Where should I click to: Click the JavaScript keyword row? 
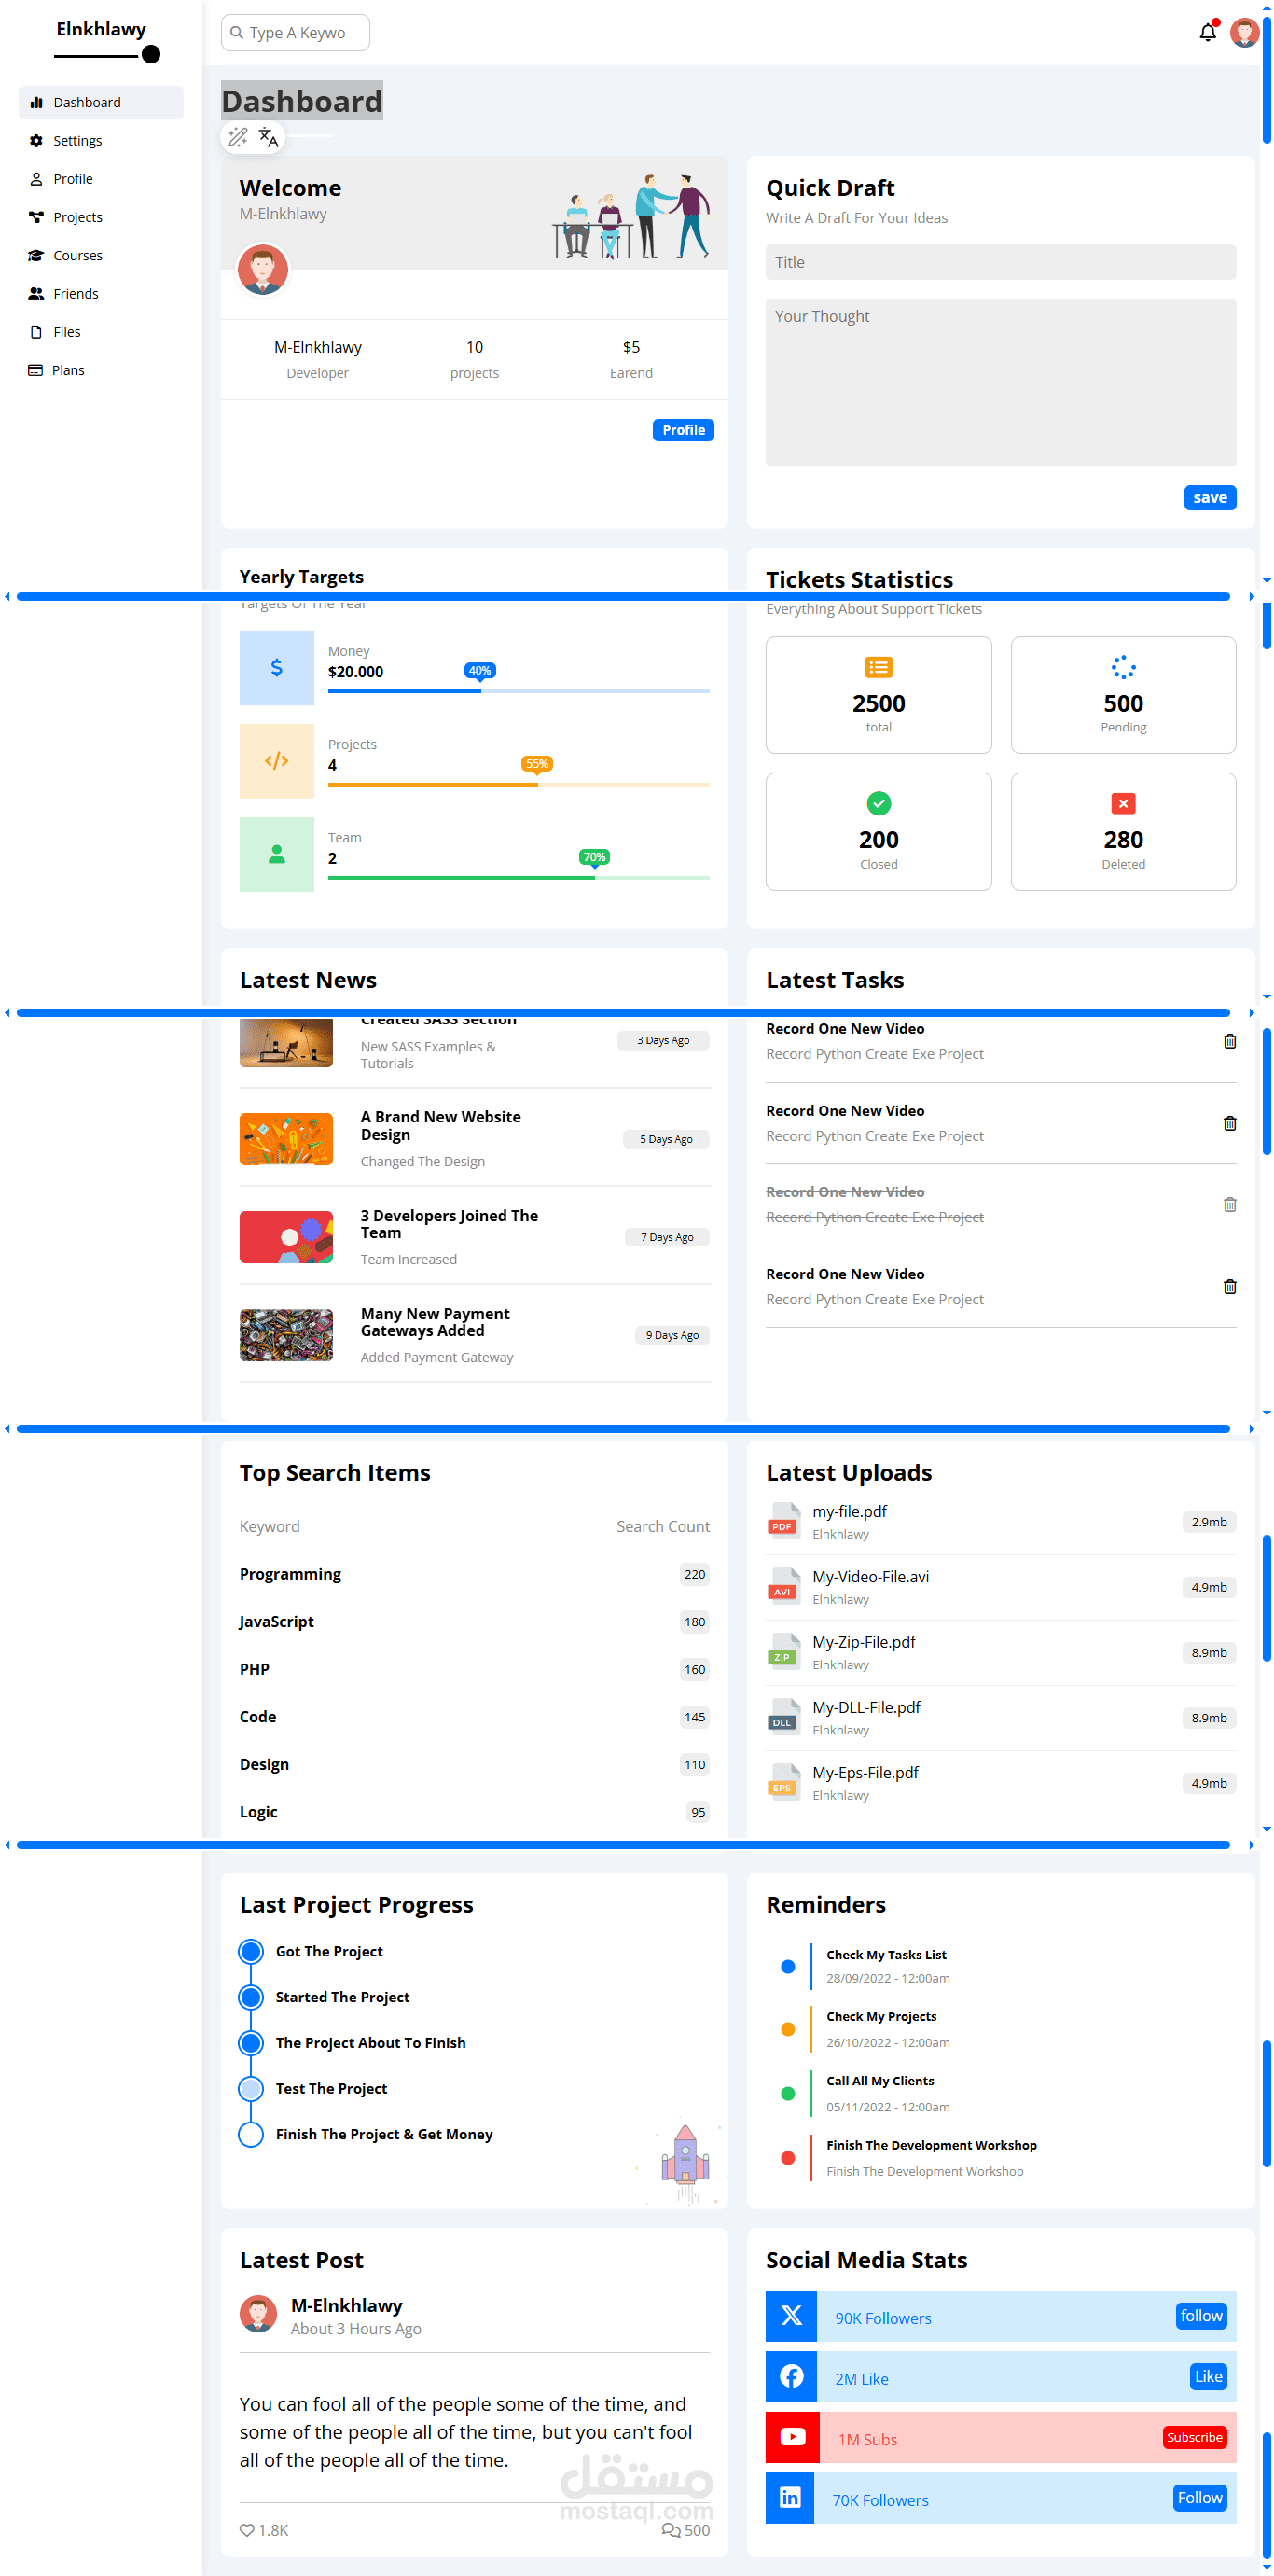[x=474, y=1621]
